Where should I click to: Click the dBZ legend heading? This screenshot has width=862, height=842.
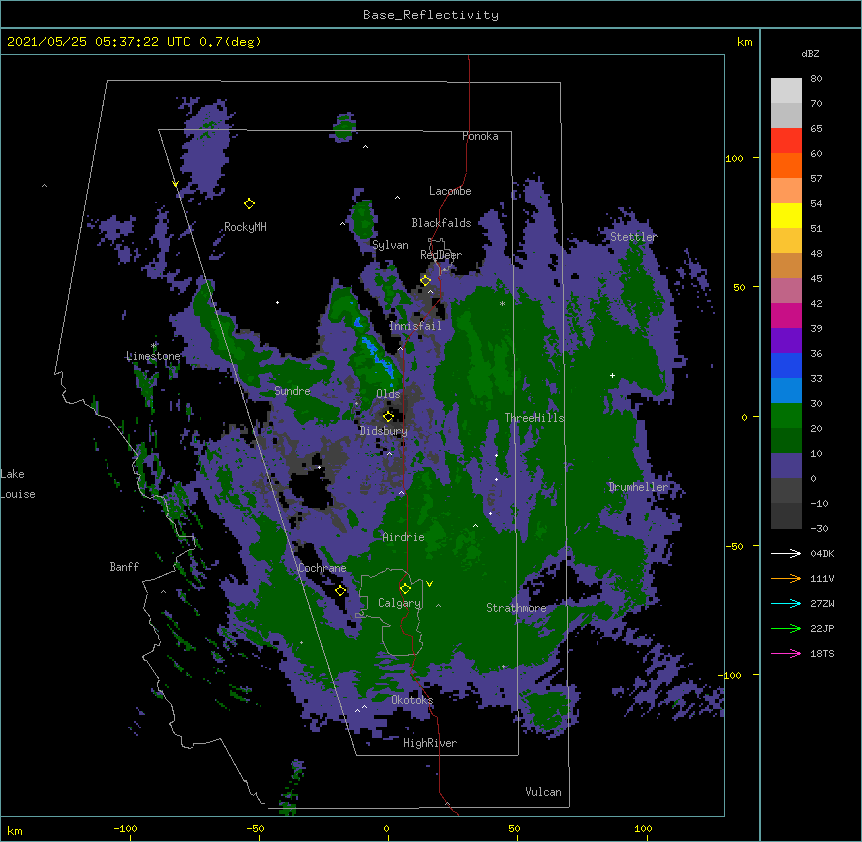click(810, 54)
